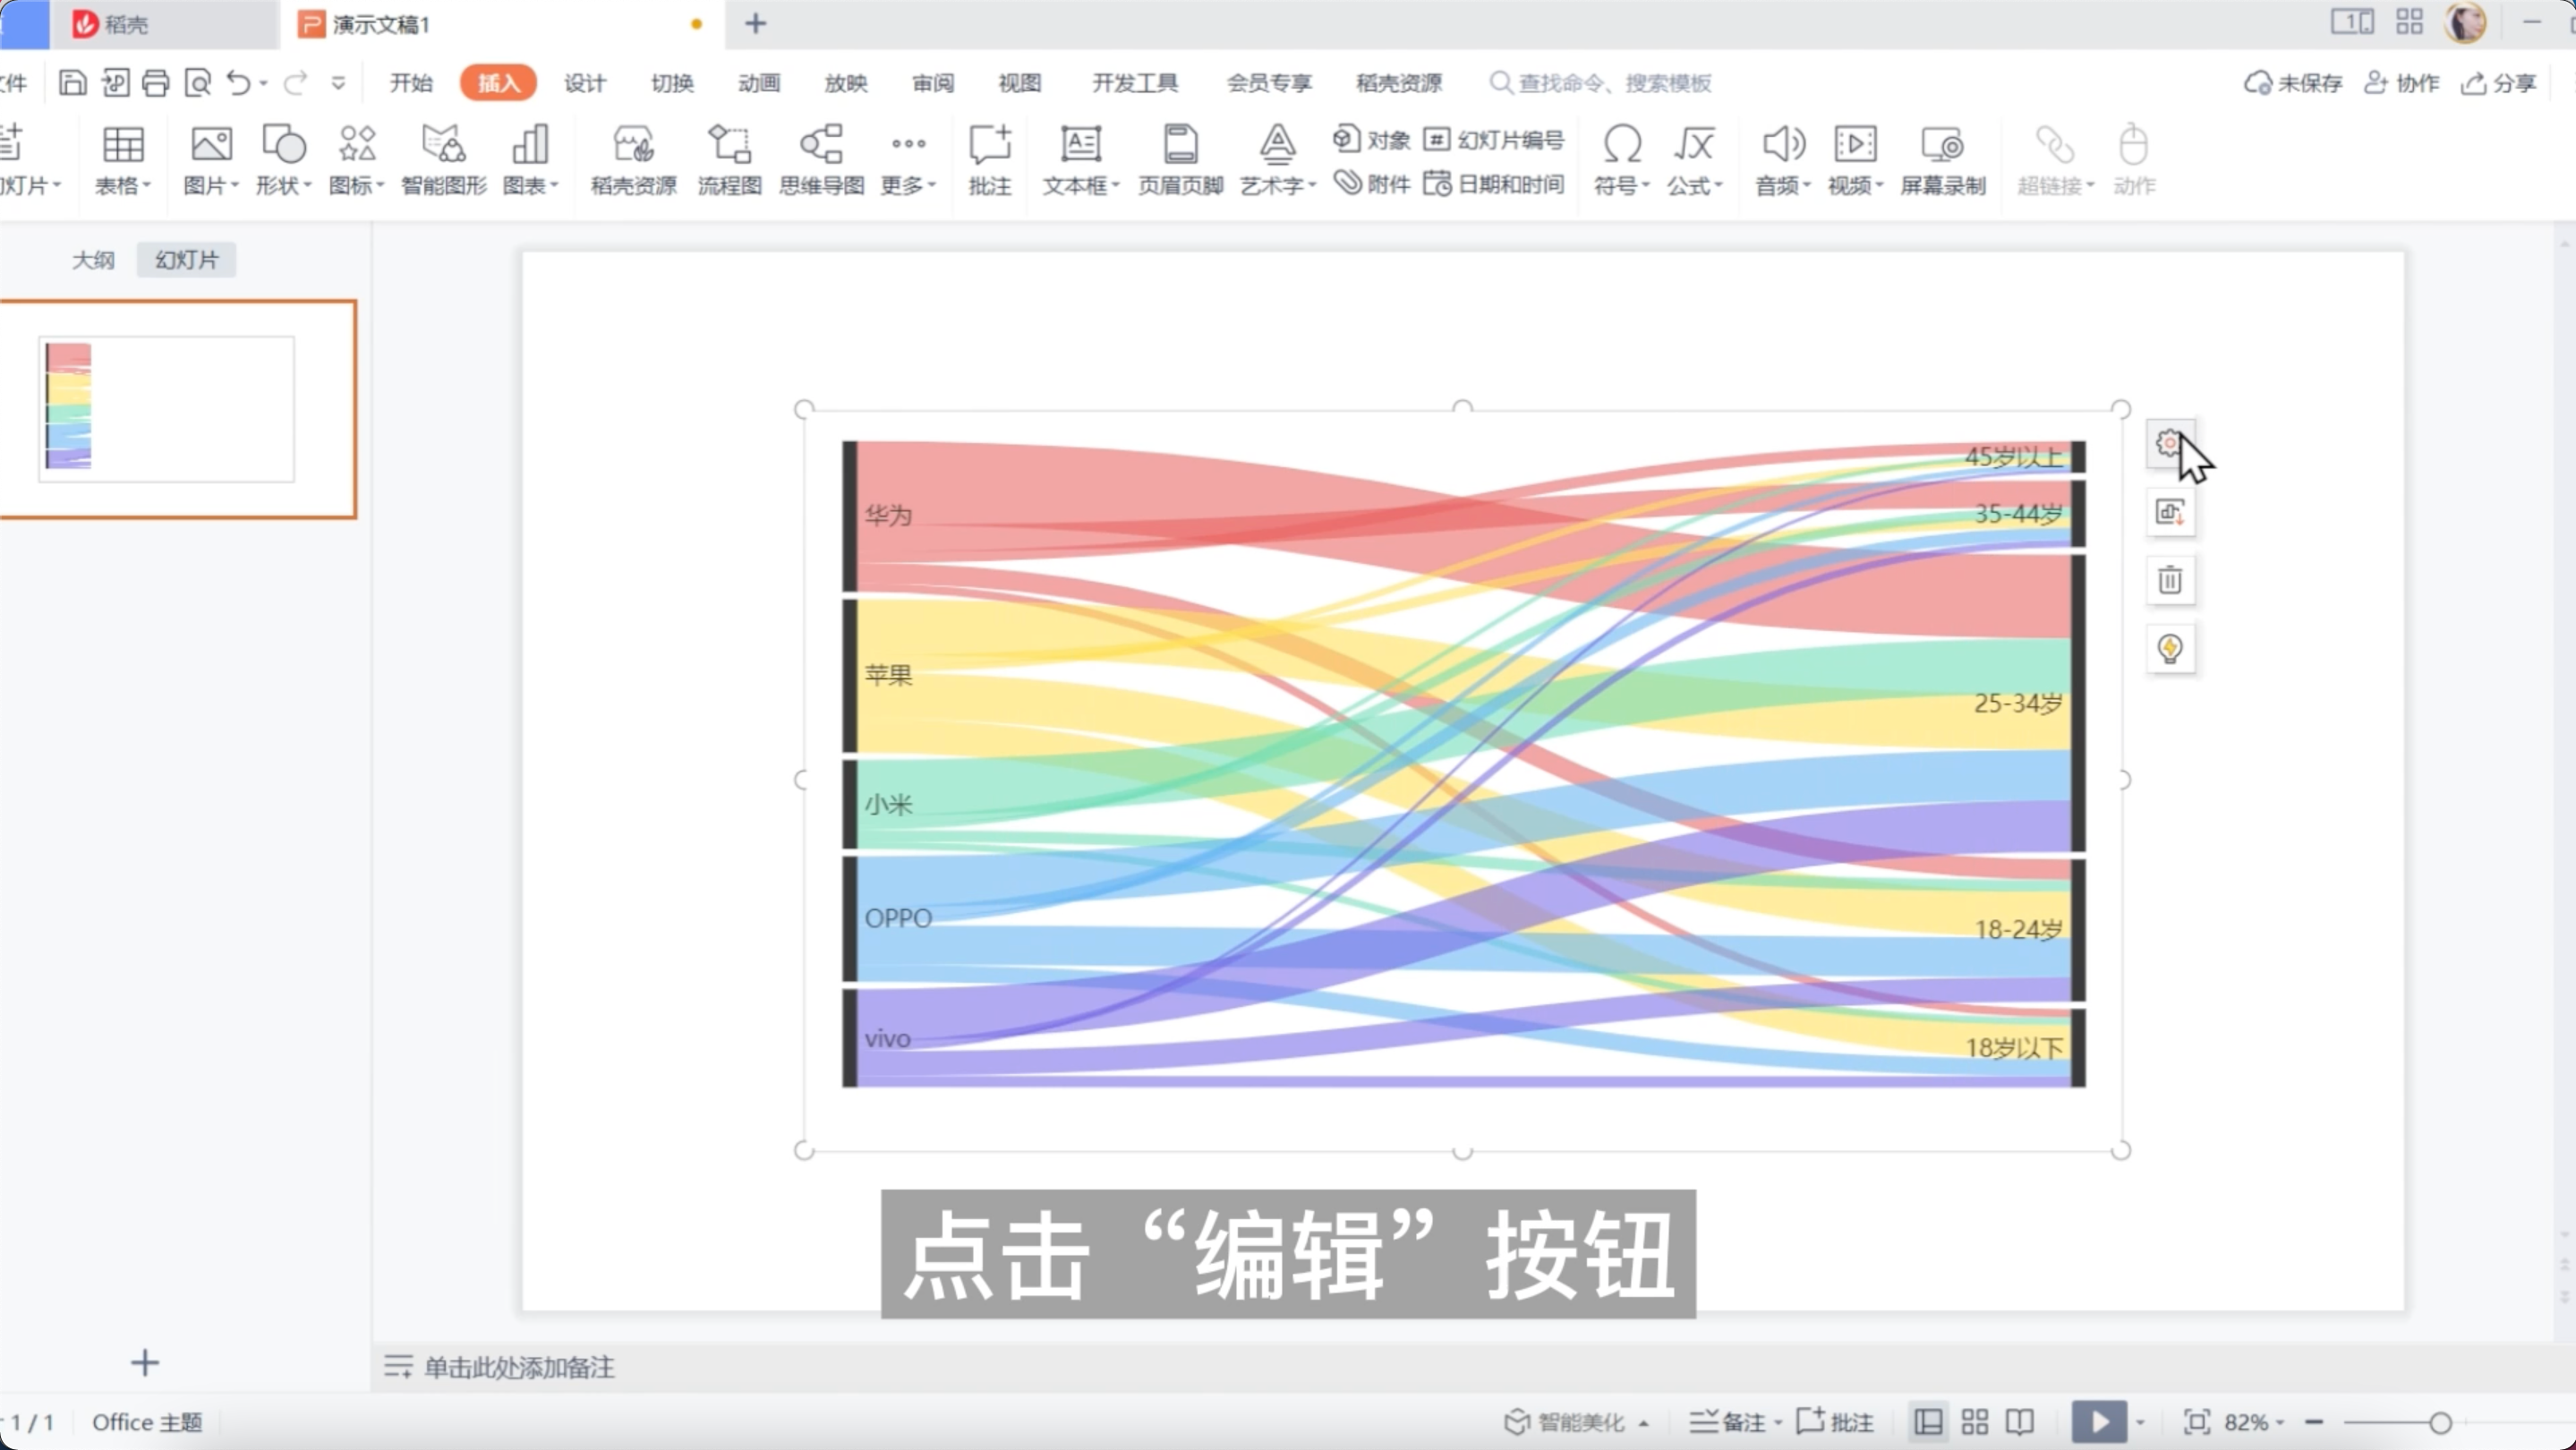
Task: Insert a 流程图 flowchart
Action: (729, 159)
